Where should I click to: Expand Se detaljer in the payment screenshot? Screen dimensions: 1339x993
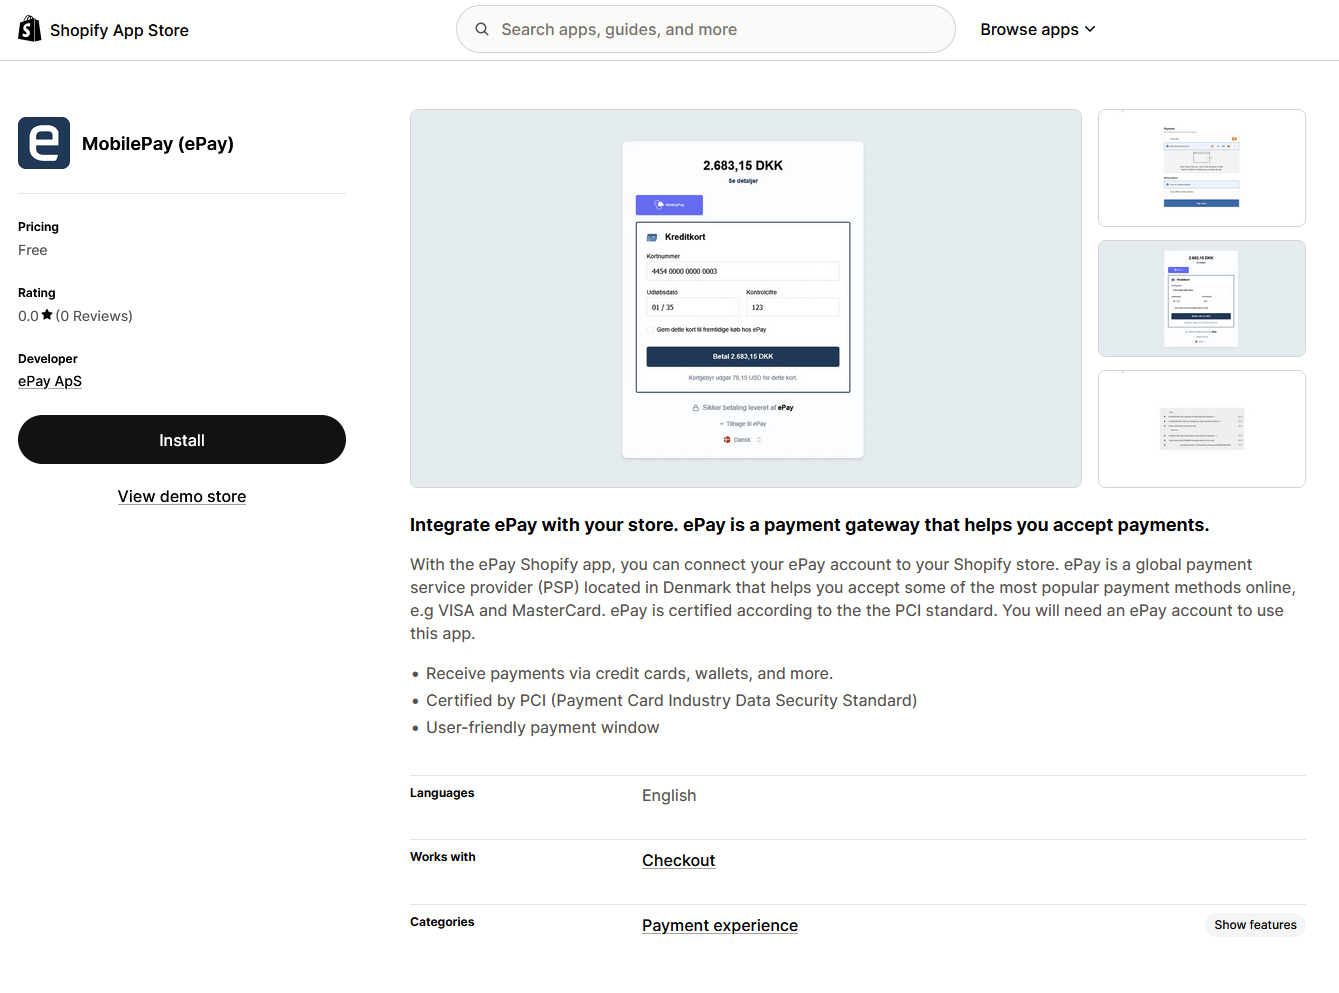click(743, 181)
